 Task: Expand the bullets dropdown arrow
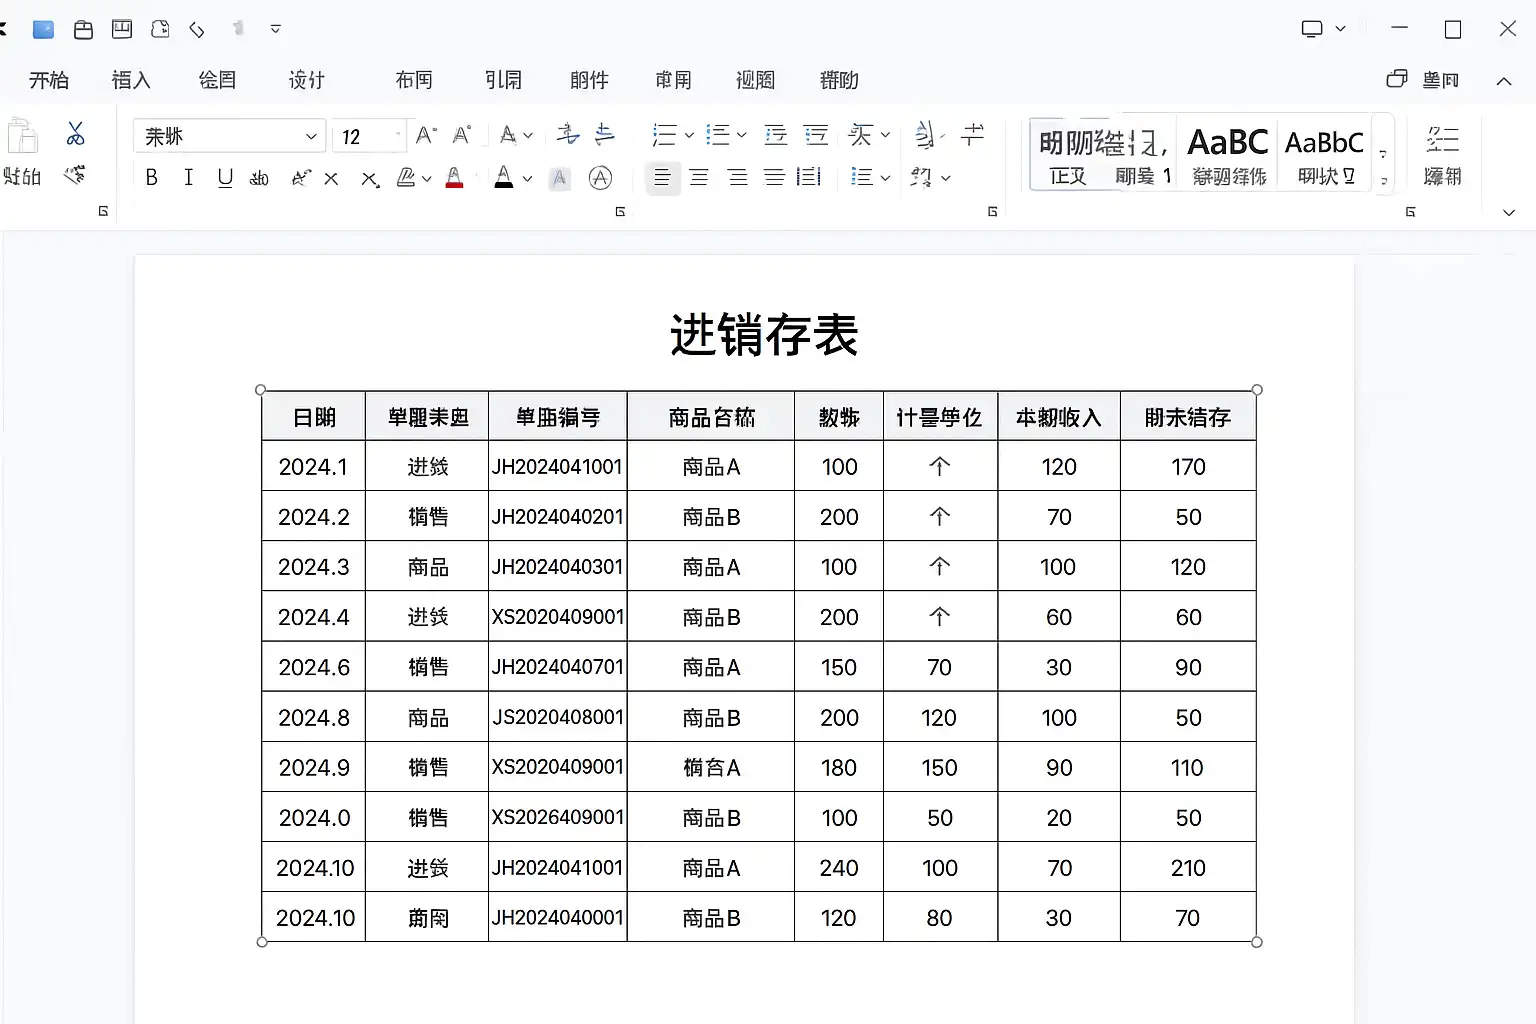(x=689, y=135)
